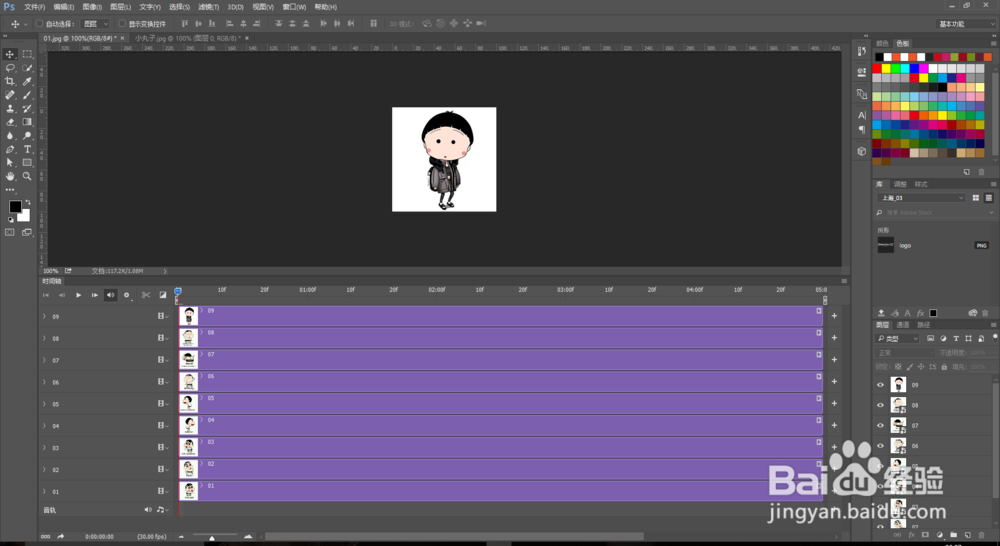Open the 文件 menu
The height and width of the screenshot is (546, 1000).
[34, 7]
